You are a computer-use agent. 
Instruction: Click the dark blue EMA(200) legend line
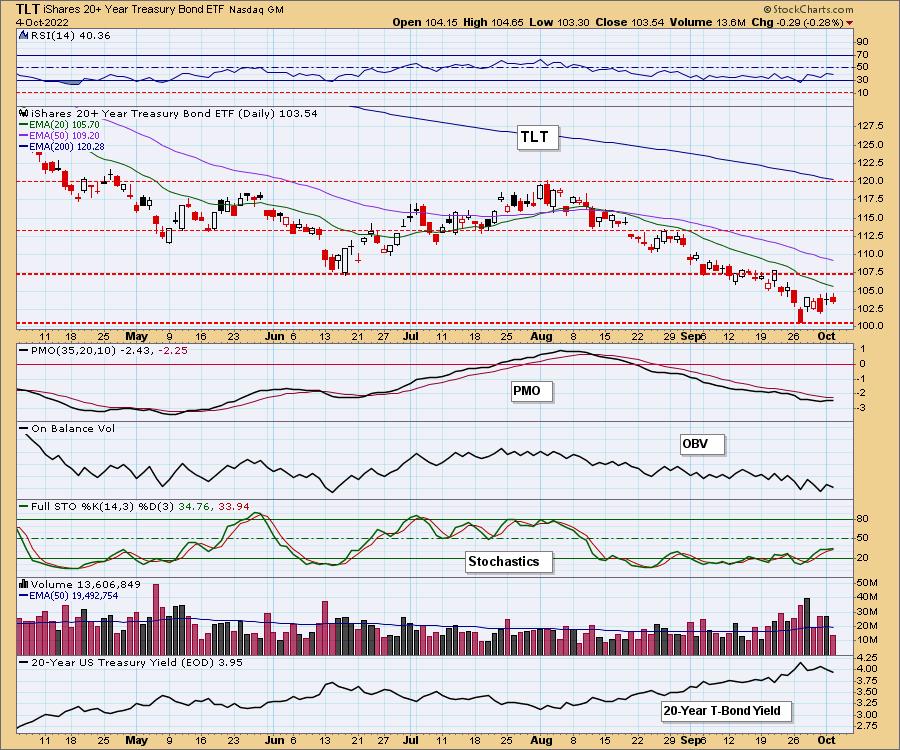pyautogui.click(x=24, y=146)
